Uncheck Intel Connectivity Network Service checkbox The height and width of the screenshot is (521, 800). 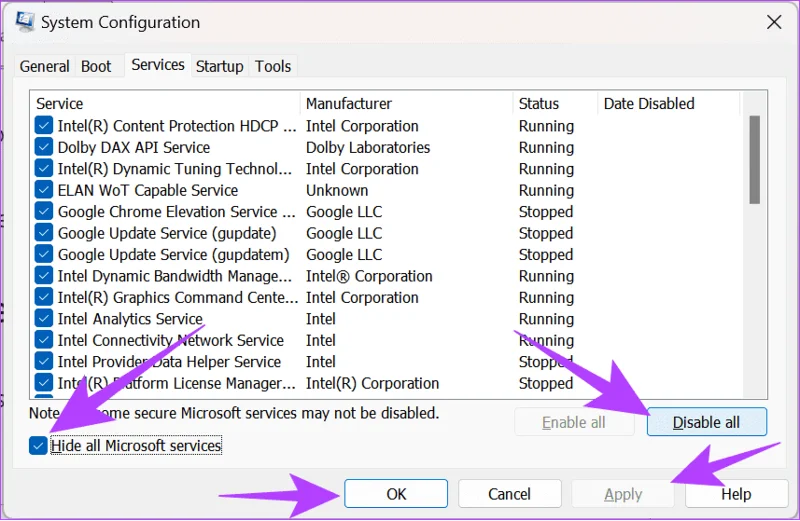coord(44,340)
